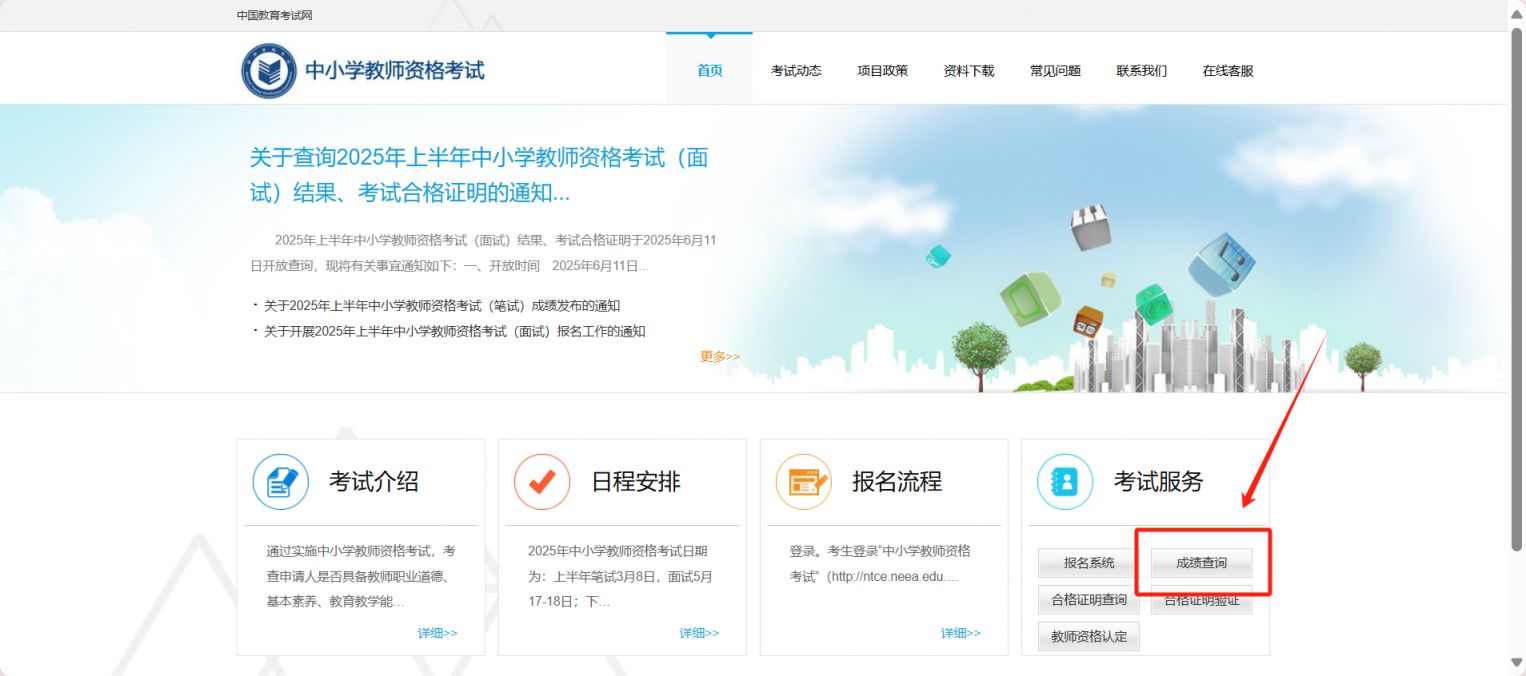Click the 日程安排 checkmark icon
This screenshot has height=676, width=1526.
(x=542, y=482)
